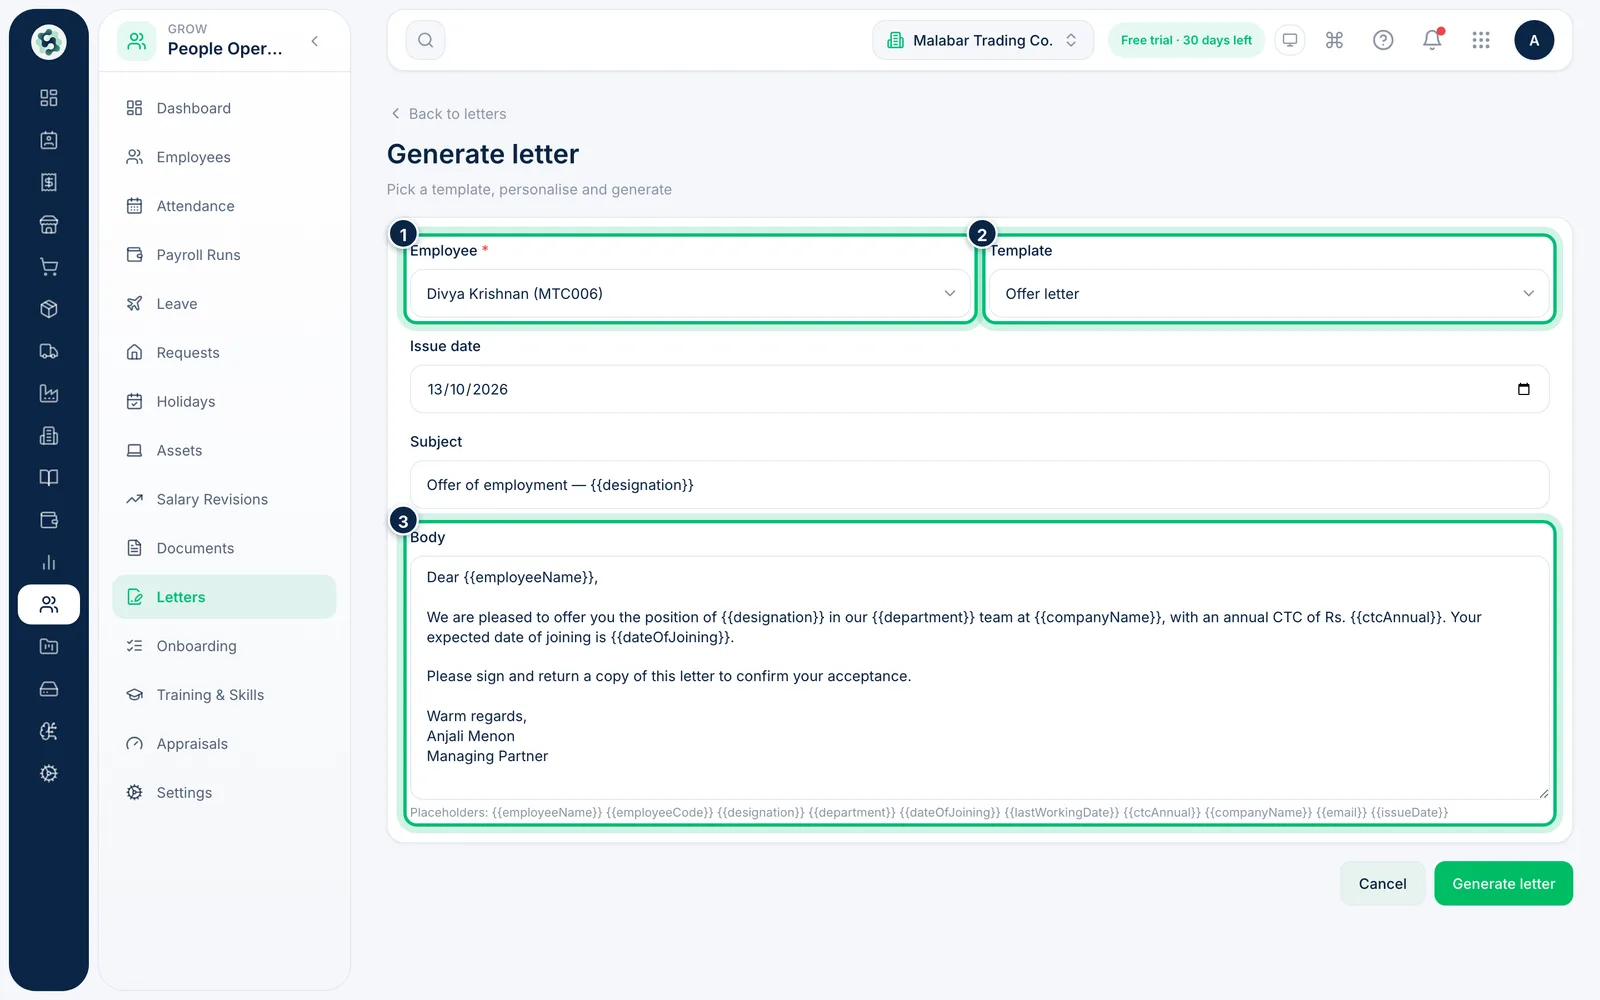Image resolution: width=1600 pixels, height=1000 pixels.
Task: Click the monitor display icon in header
Action: [x=1290, y=40]
